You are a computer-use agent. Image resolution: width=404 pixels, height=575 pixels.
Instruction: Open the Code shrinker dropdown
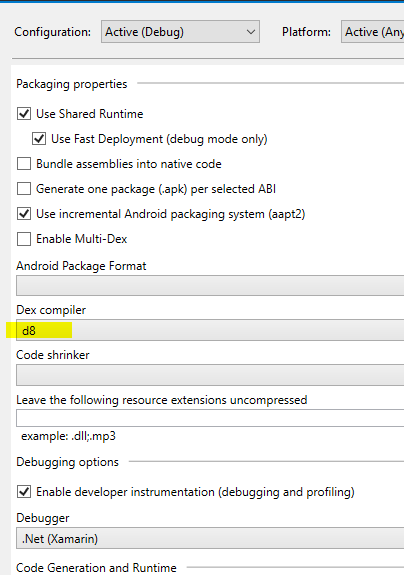[x=210, y=375]
